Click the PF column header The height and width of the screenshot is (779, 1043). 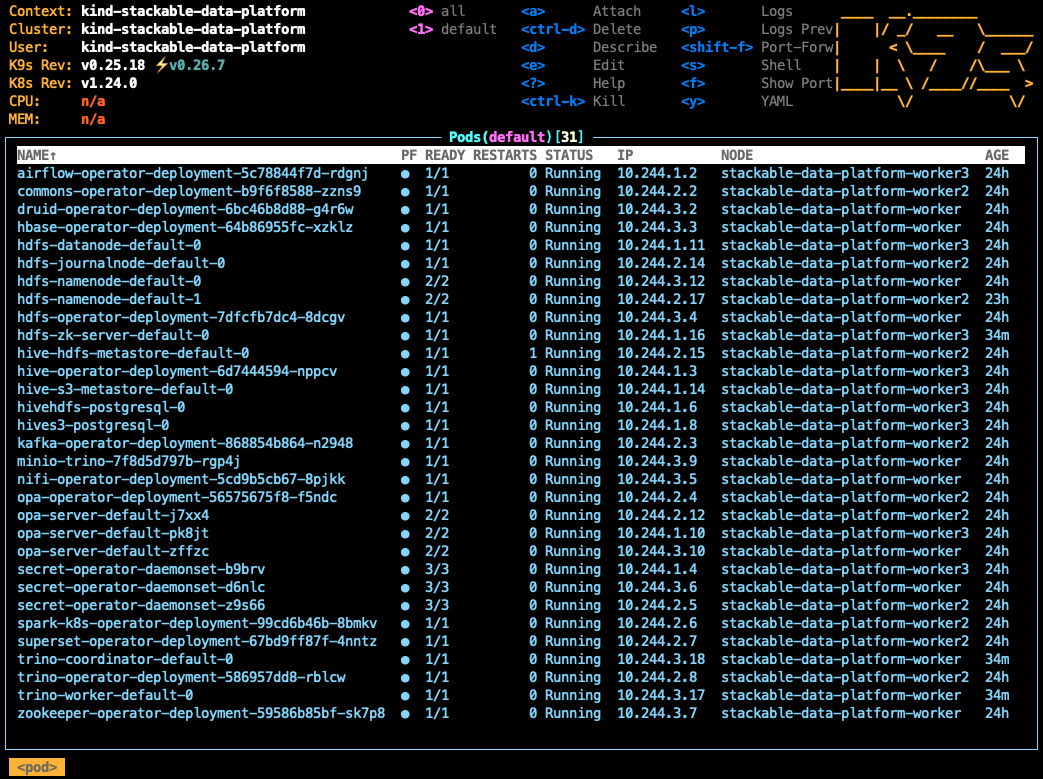(x=409, y=155)
